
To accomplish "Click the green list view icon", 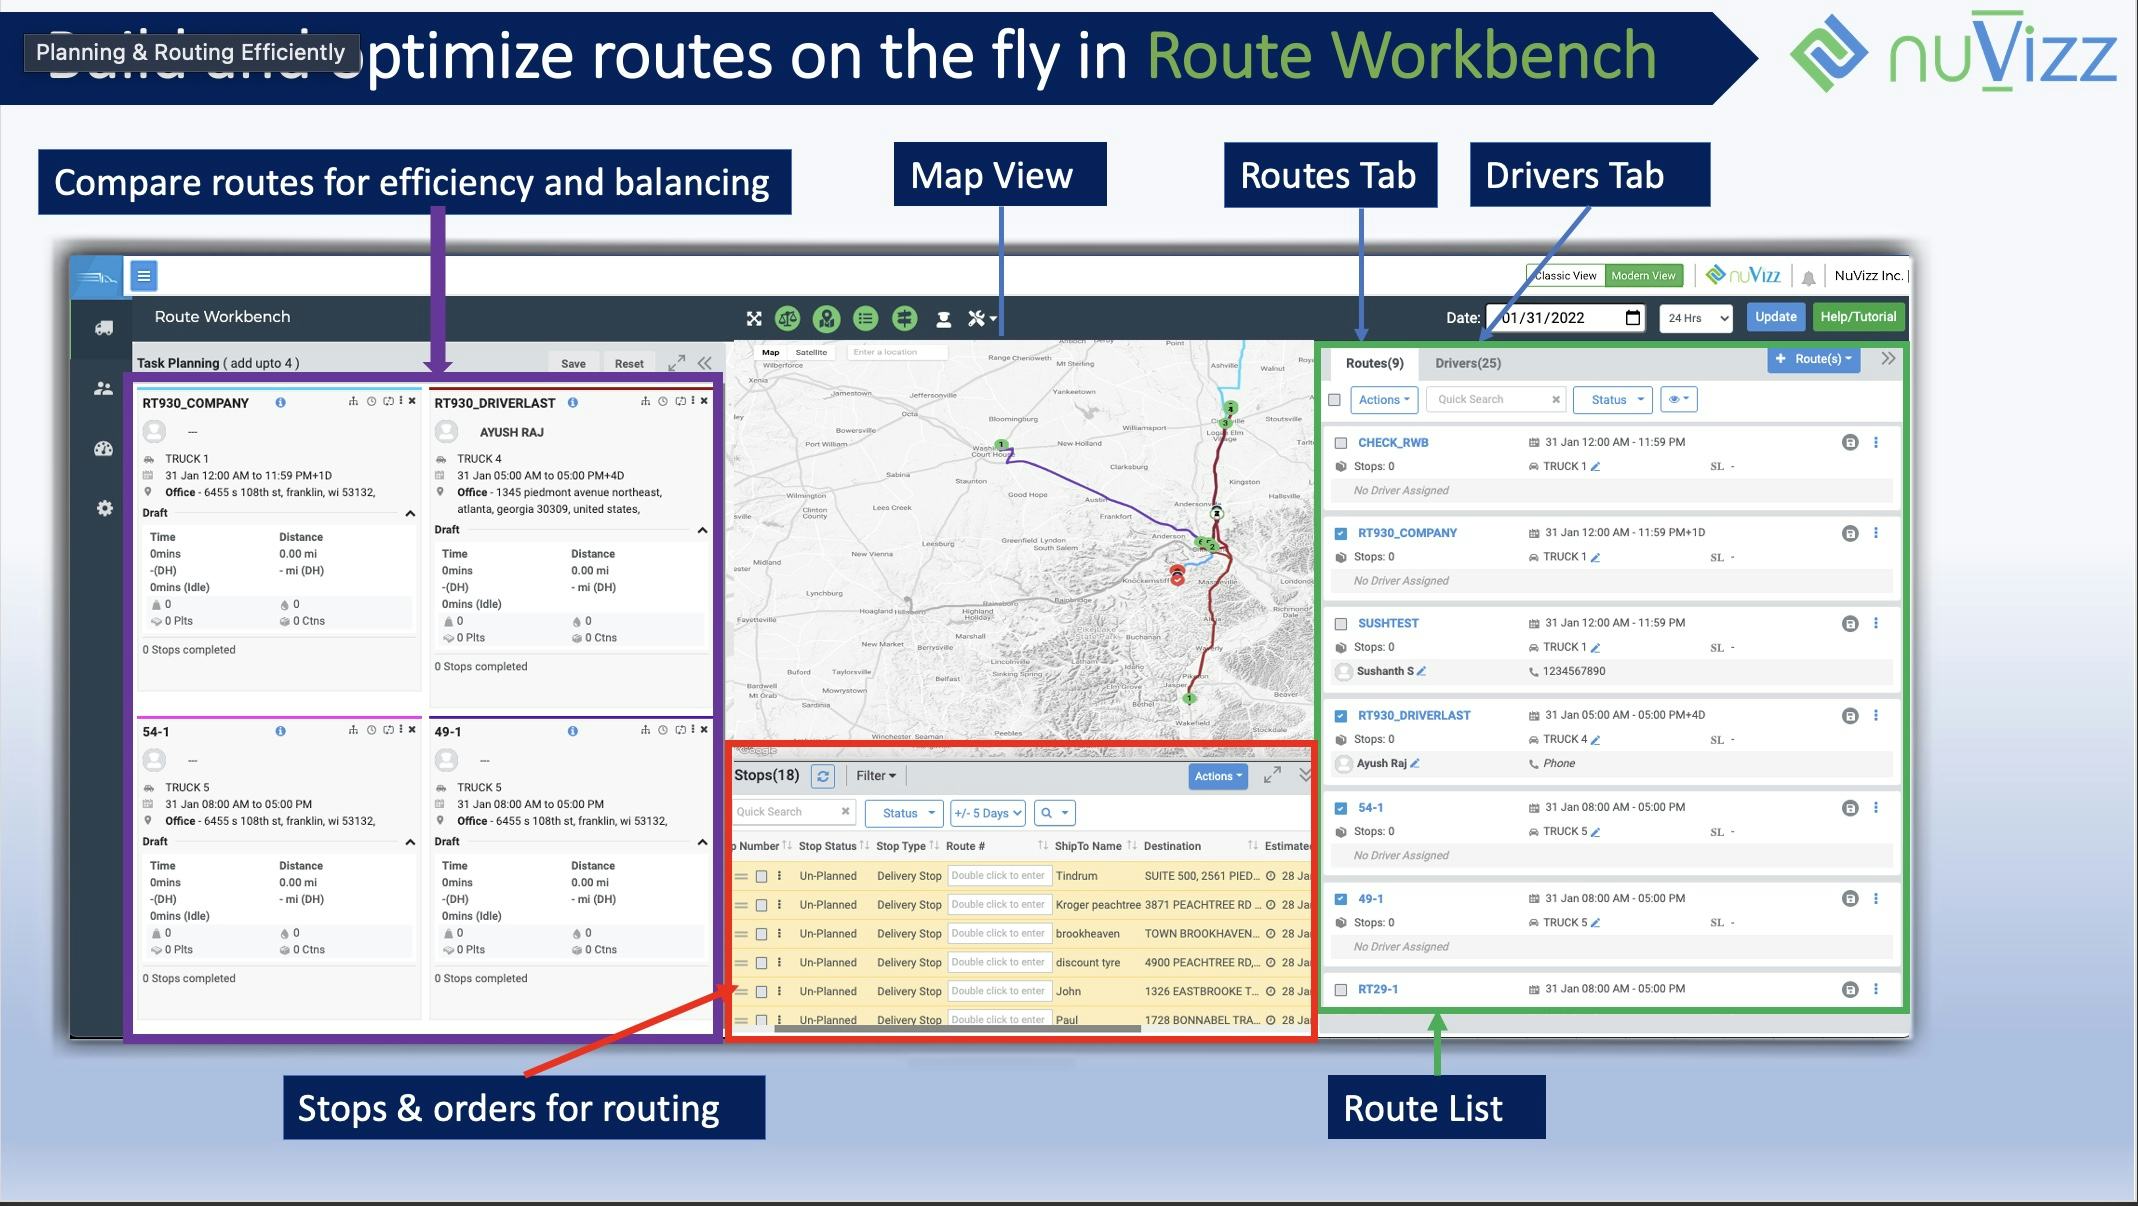I will [x=865, y=318].
